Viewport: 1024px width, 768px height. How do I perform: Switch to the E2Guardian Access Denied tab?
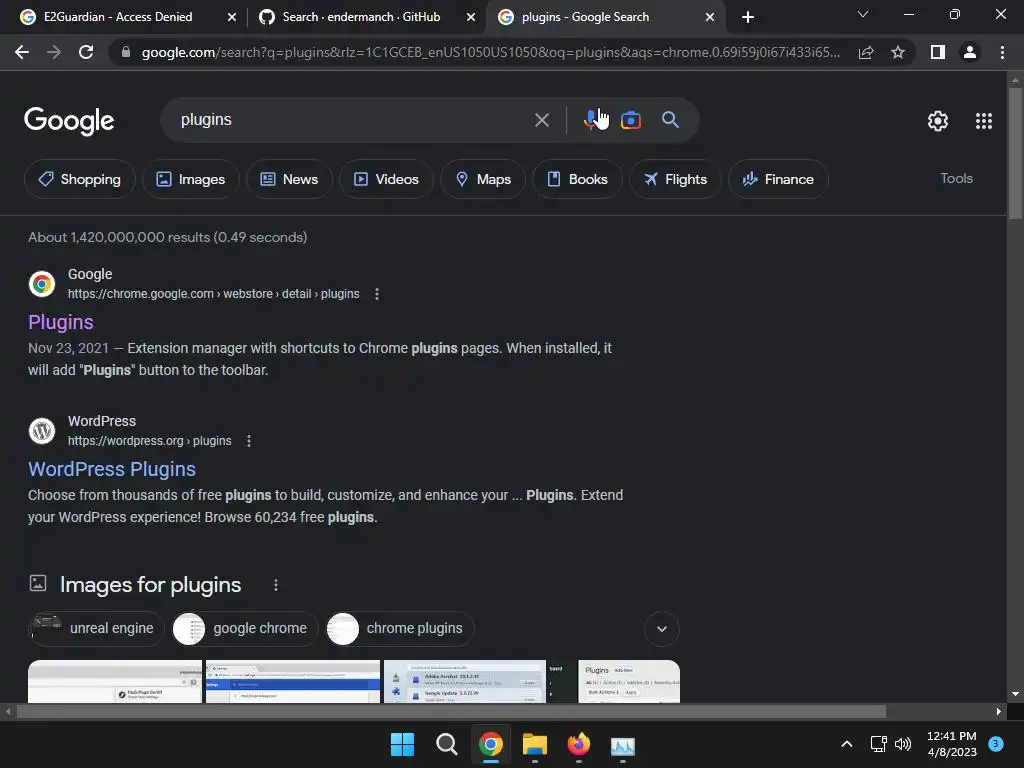118,17
